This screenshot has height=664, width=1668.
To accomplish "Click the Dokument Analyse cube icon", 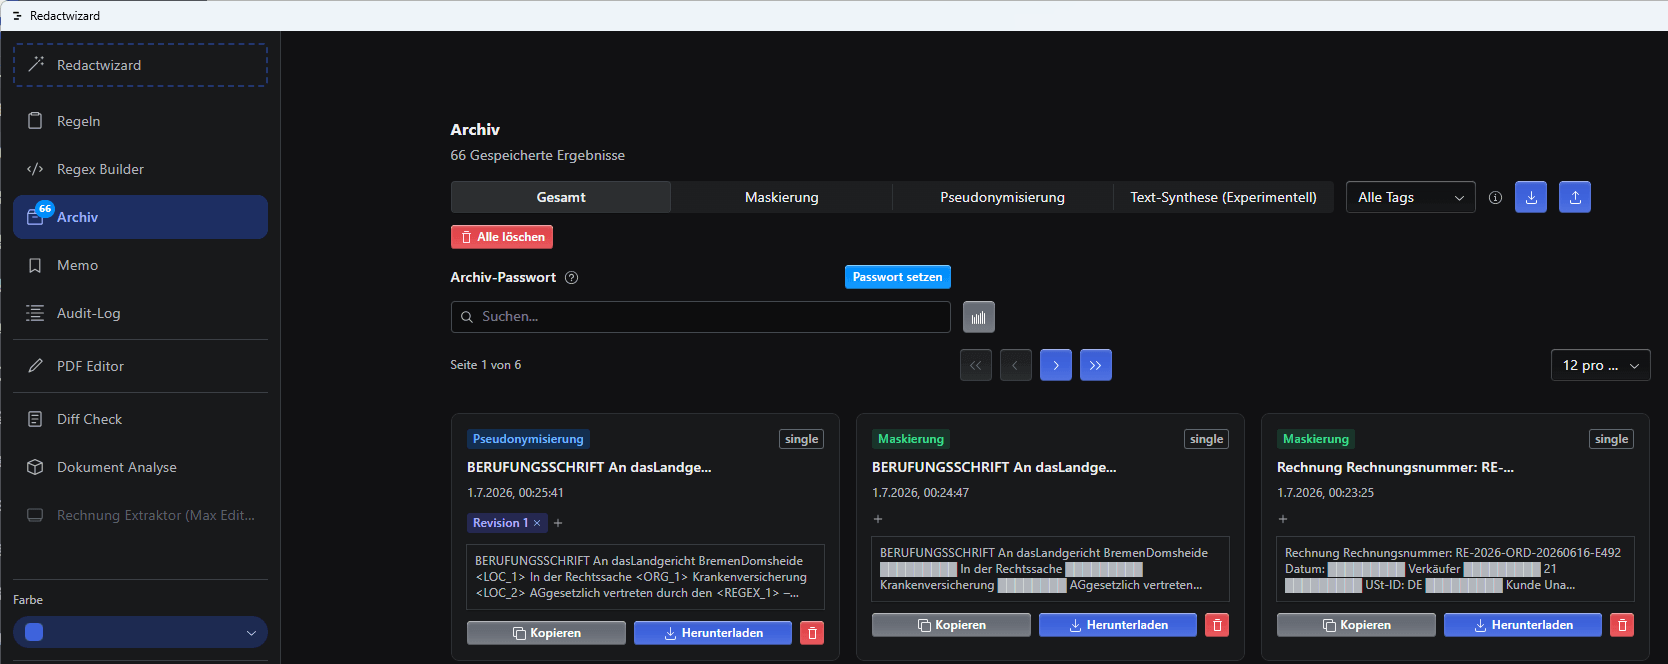I will tap(35, 467).
